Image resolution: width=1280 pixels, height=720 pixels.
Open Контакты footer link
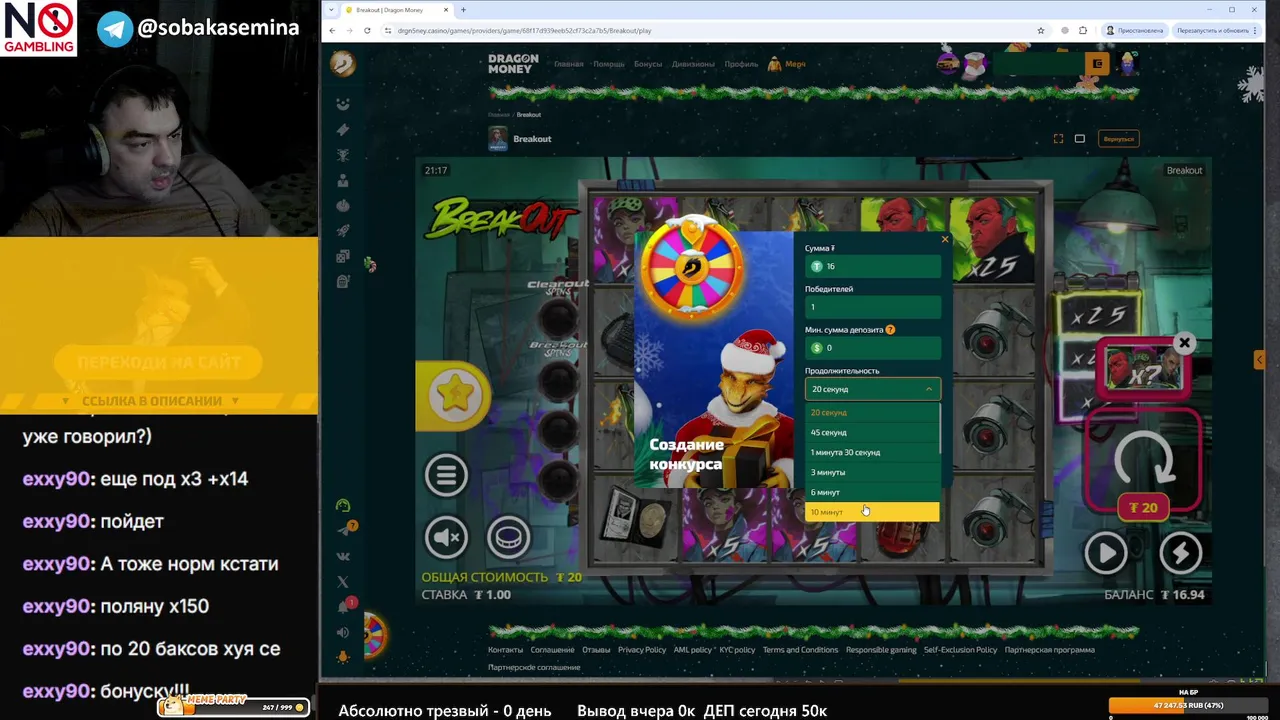(x=505, y=650)
